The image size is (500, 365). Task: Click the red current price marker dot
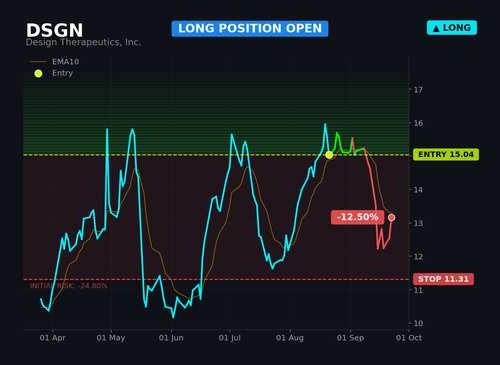pos(391,218)
